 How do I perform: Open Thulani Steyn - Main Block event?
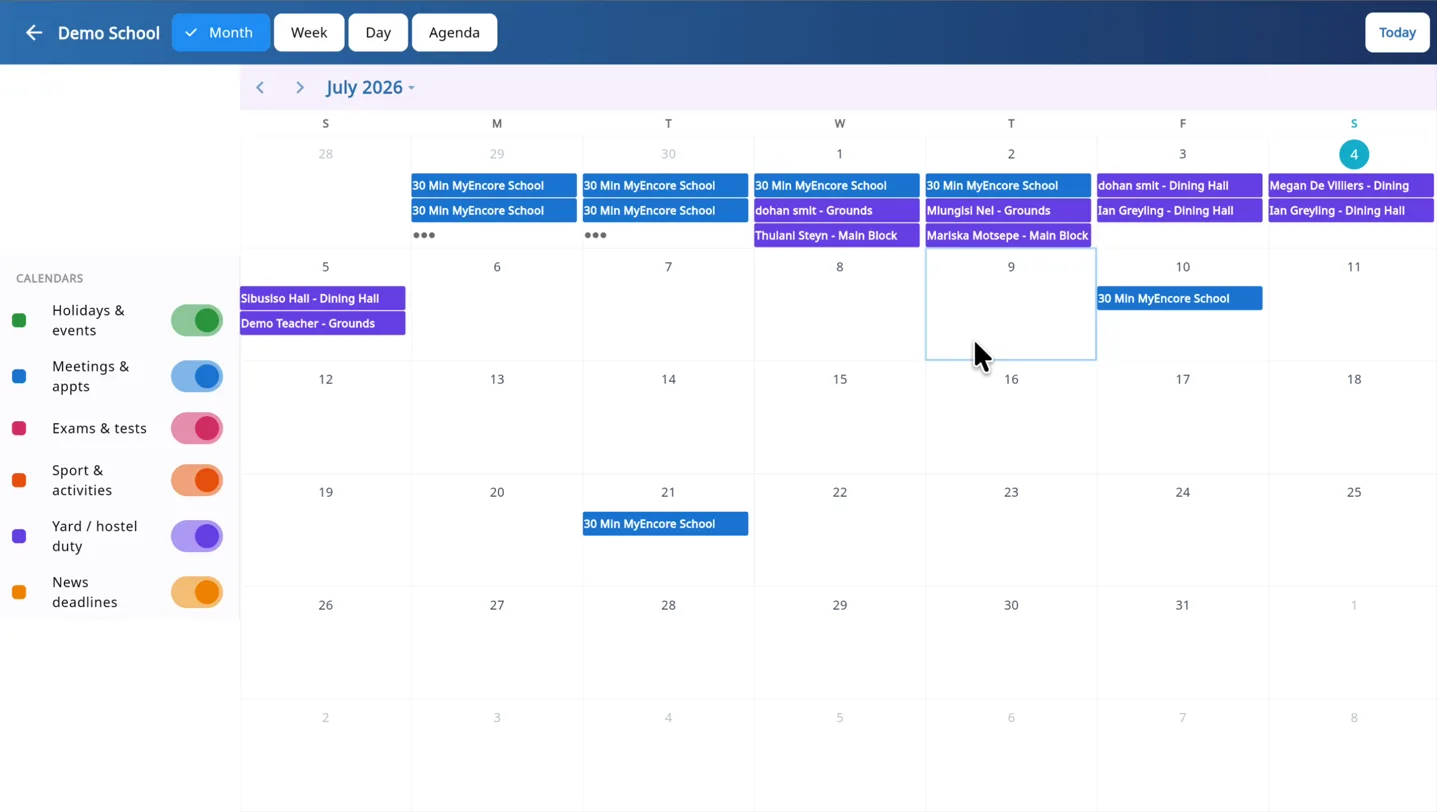(x=836, y=236)
